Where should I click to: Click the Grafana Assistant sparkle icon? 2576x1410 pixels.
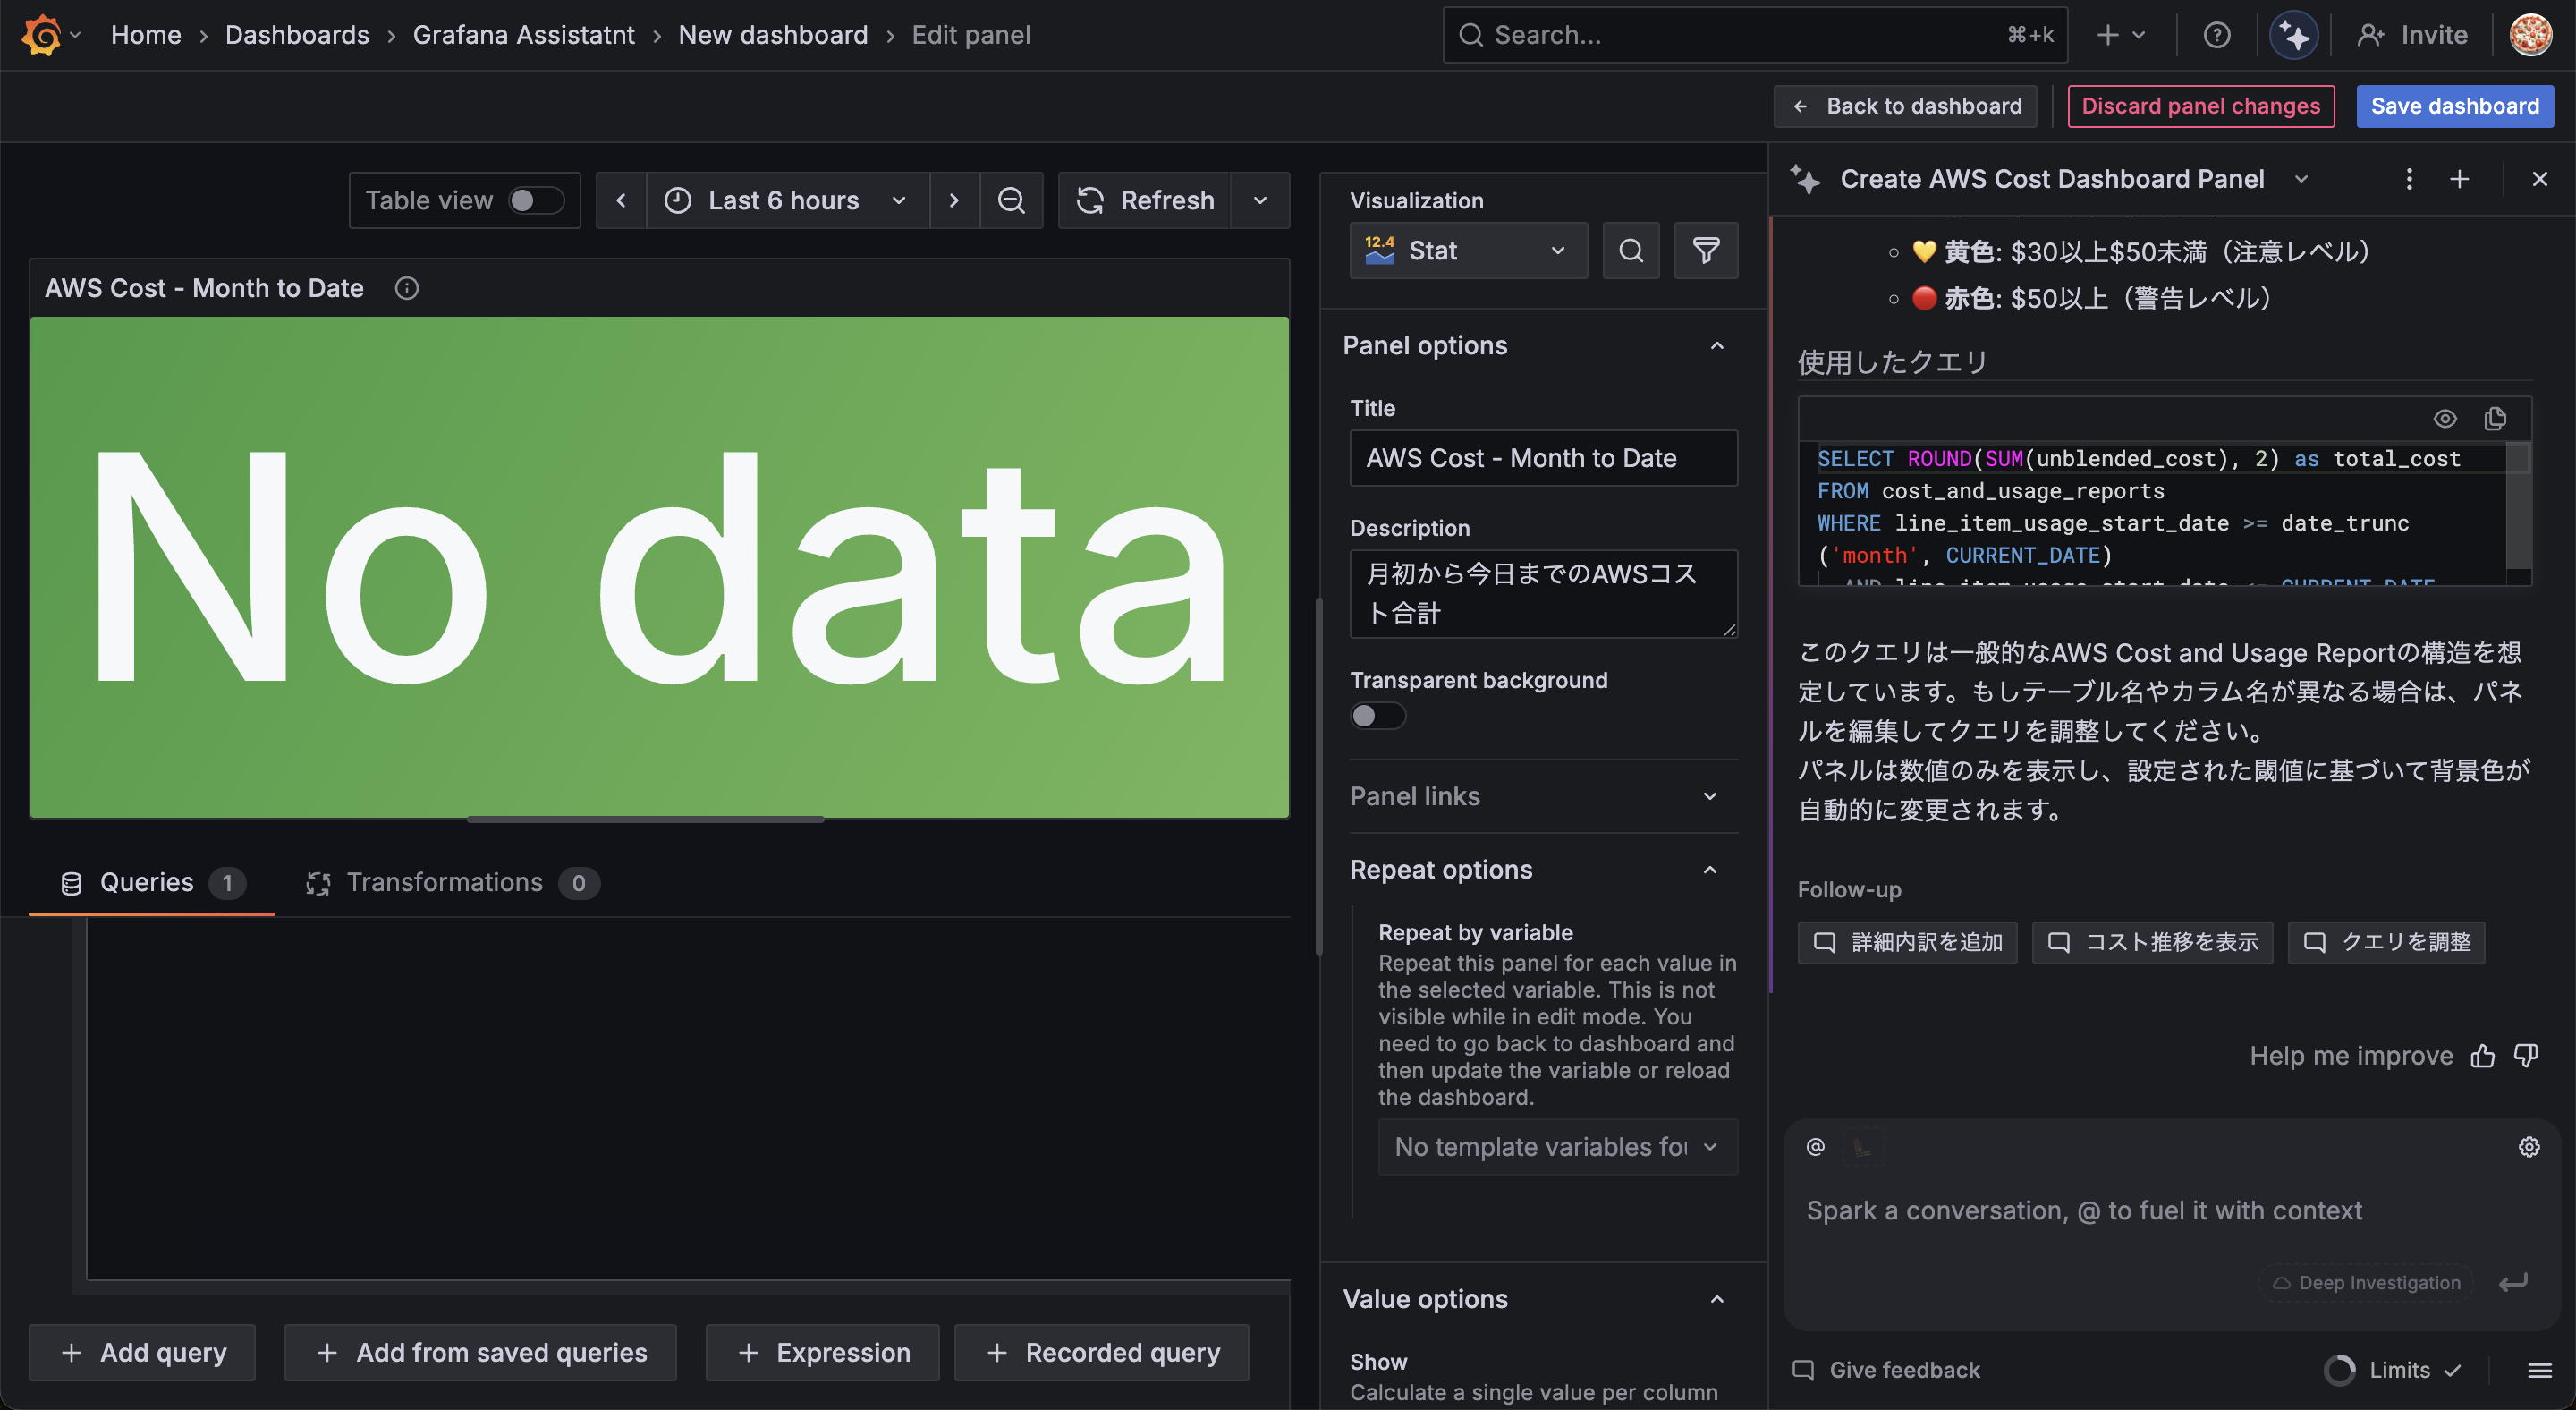(2293, 36)
